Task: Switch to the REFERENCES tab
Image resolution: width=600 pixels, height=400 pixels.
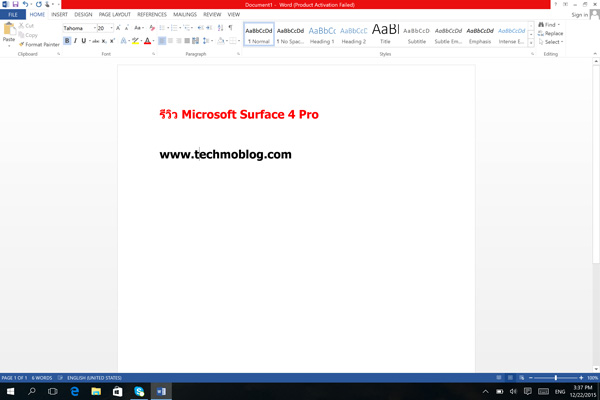Action: 152,15
